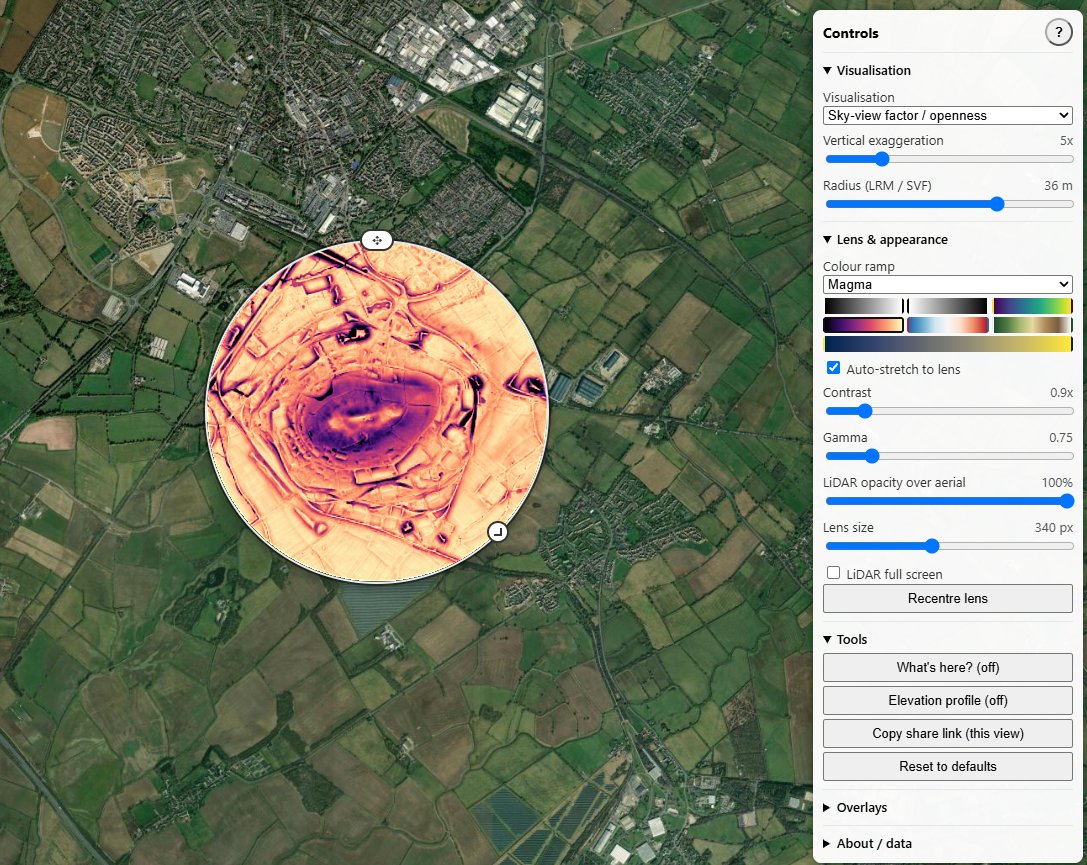Toggle the What's here? tool
Screen dimensions: 1087x865
[948, 667]
